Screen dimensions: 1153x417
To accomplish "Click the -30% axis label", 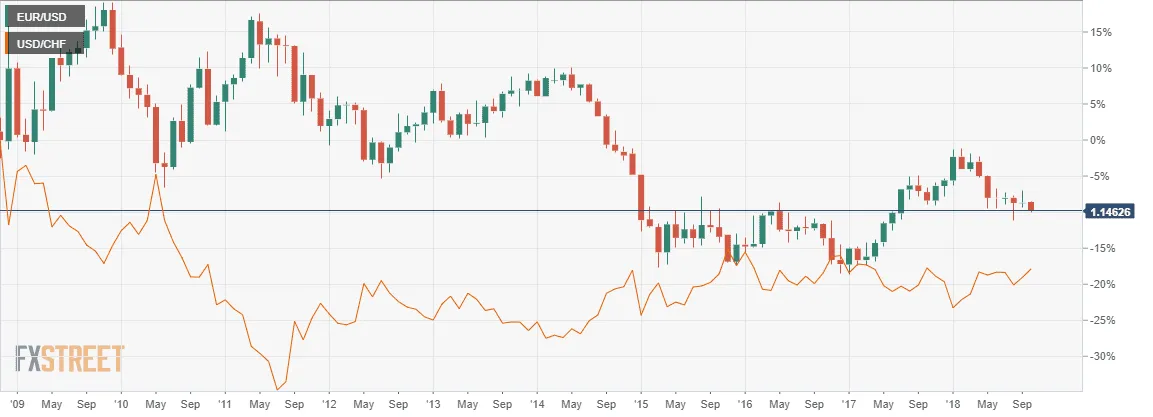I will click(1102, 357).
